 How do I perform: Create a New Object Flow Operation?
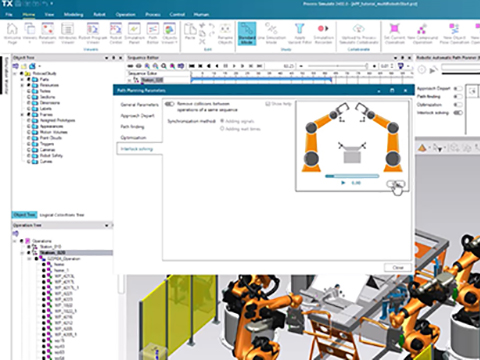454,33
